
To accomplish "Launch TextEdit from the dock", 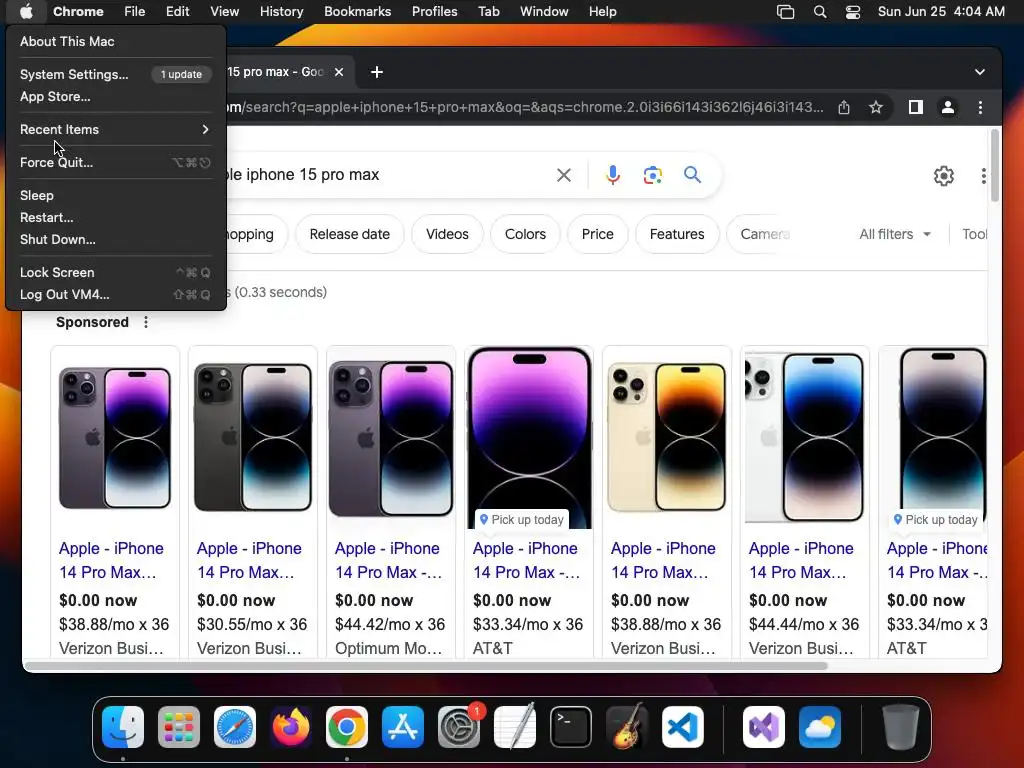I will coord(515,727).
